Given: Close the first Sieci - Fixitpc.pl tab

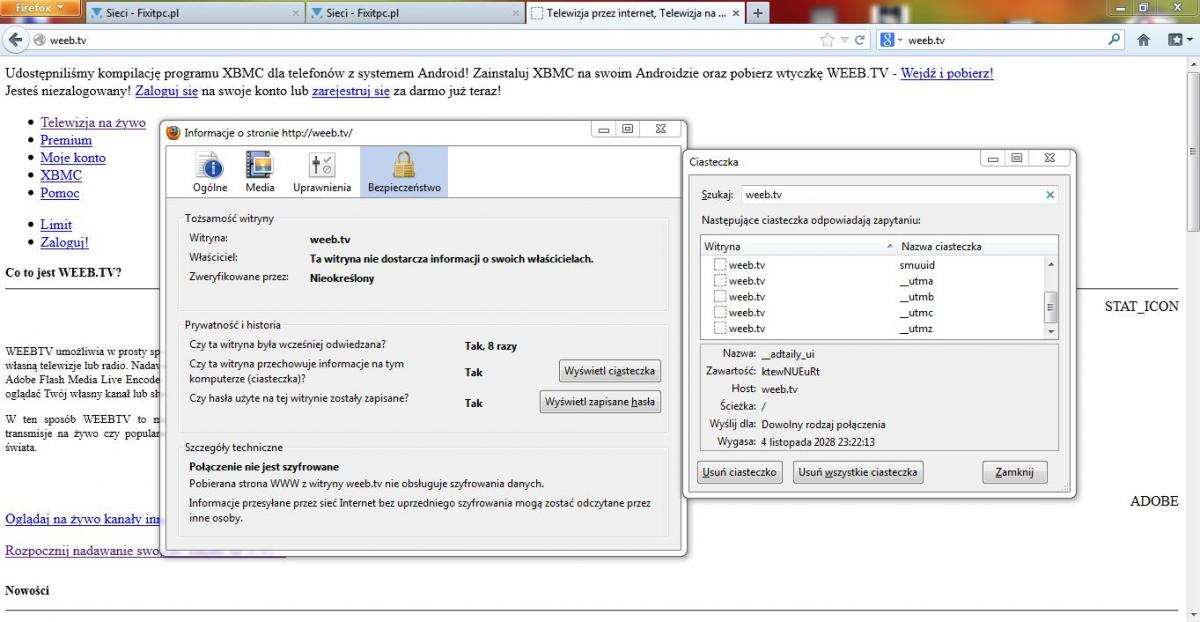Looking at the screenshot, I should click(295, 14).
